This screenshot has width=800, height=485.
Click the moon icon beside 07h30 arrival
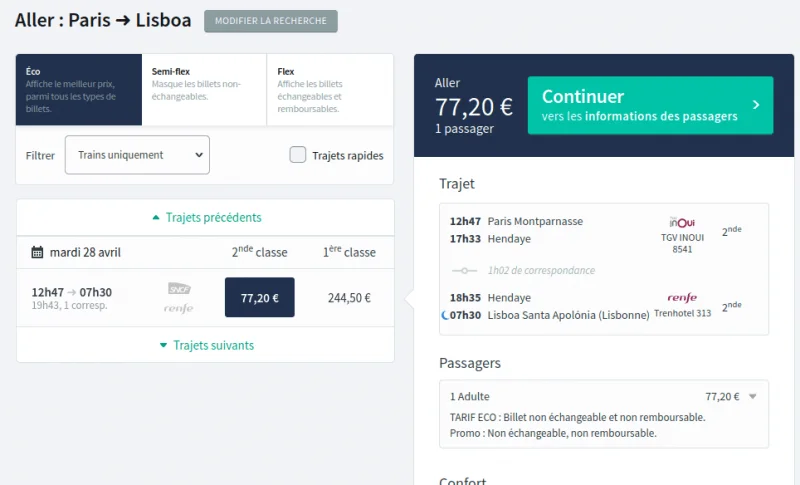pyautogui.click(x=445, y=315)
